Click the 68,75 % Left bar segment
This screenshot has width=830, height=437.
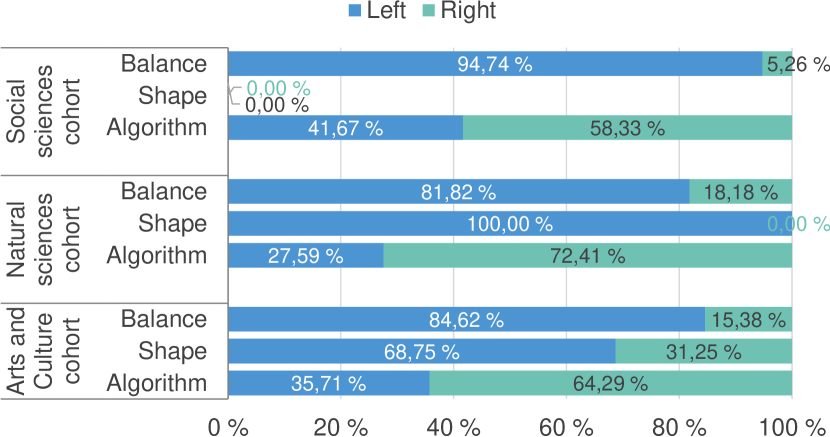pos(422,352)
